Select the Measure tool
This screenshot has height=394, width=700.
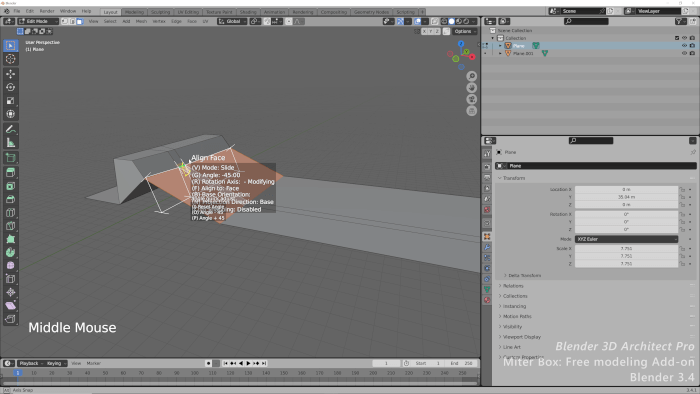click(11, 143)
